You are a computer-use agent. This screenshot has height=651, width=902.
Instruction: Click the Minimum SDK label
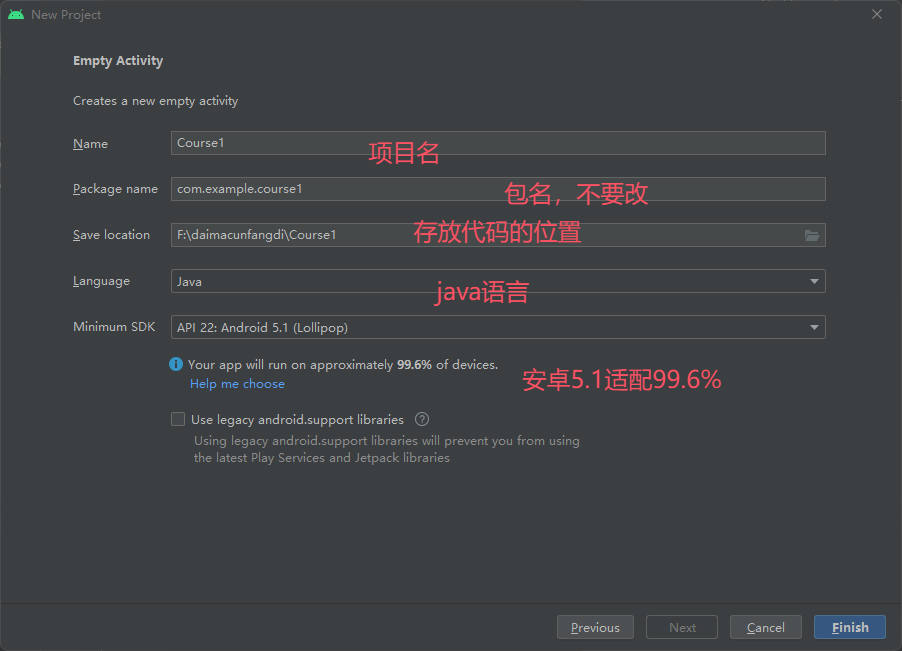coord(114,327)
